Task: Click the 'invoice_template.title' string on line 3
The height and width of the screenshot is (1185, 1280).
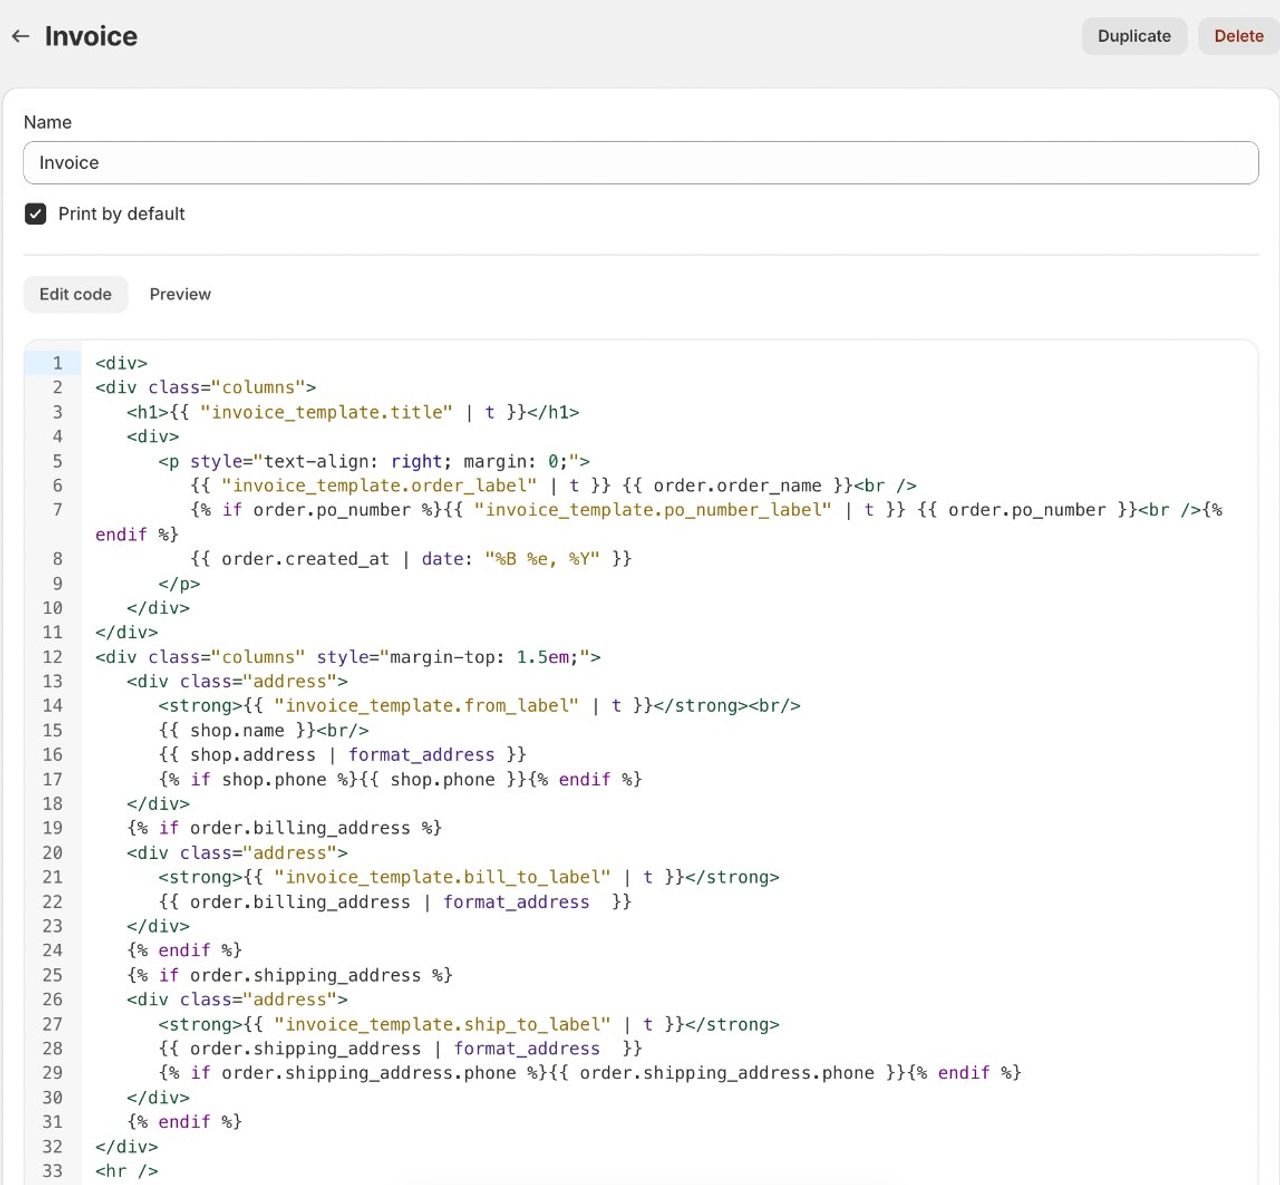Action: 326,412
